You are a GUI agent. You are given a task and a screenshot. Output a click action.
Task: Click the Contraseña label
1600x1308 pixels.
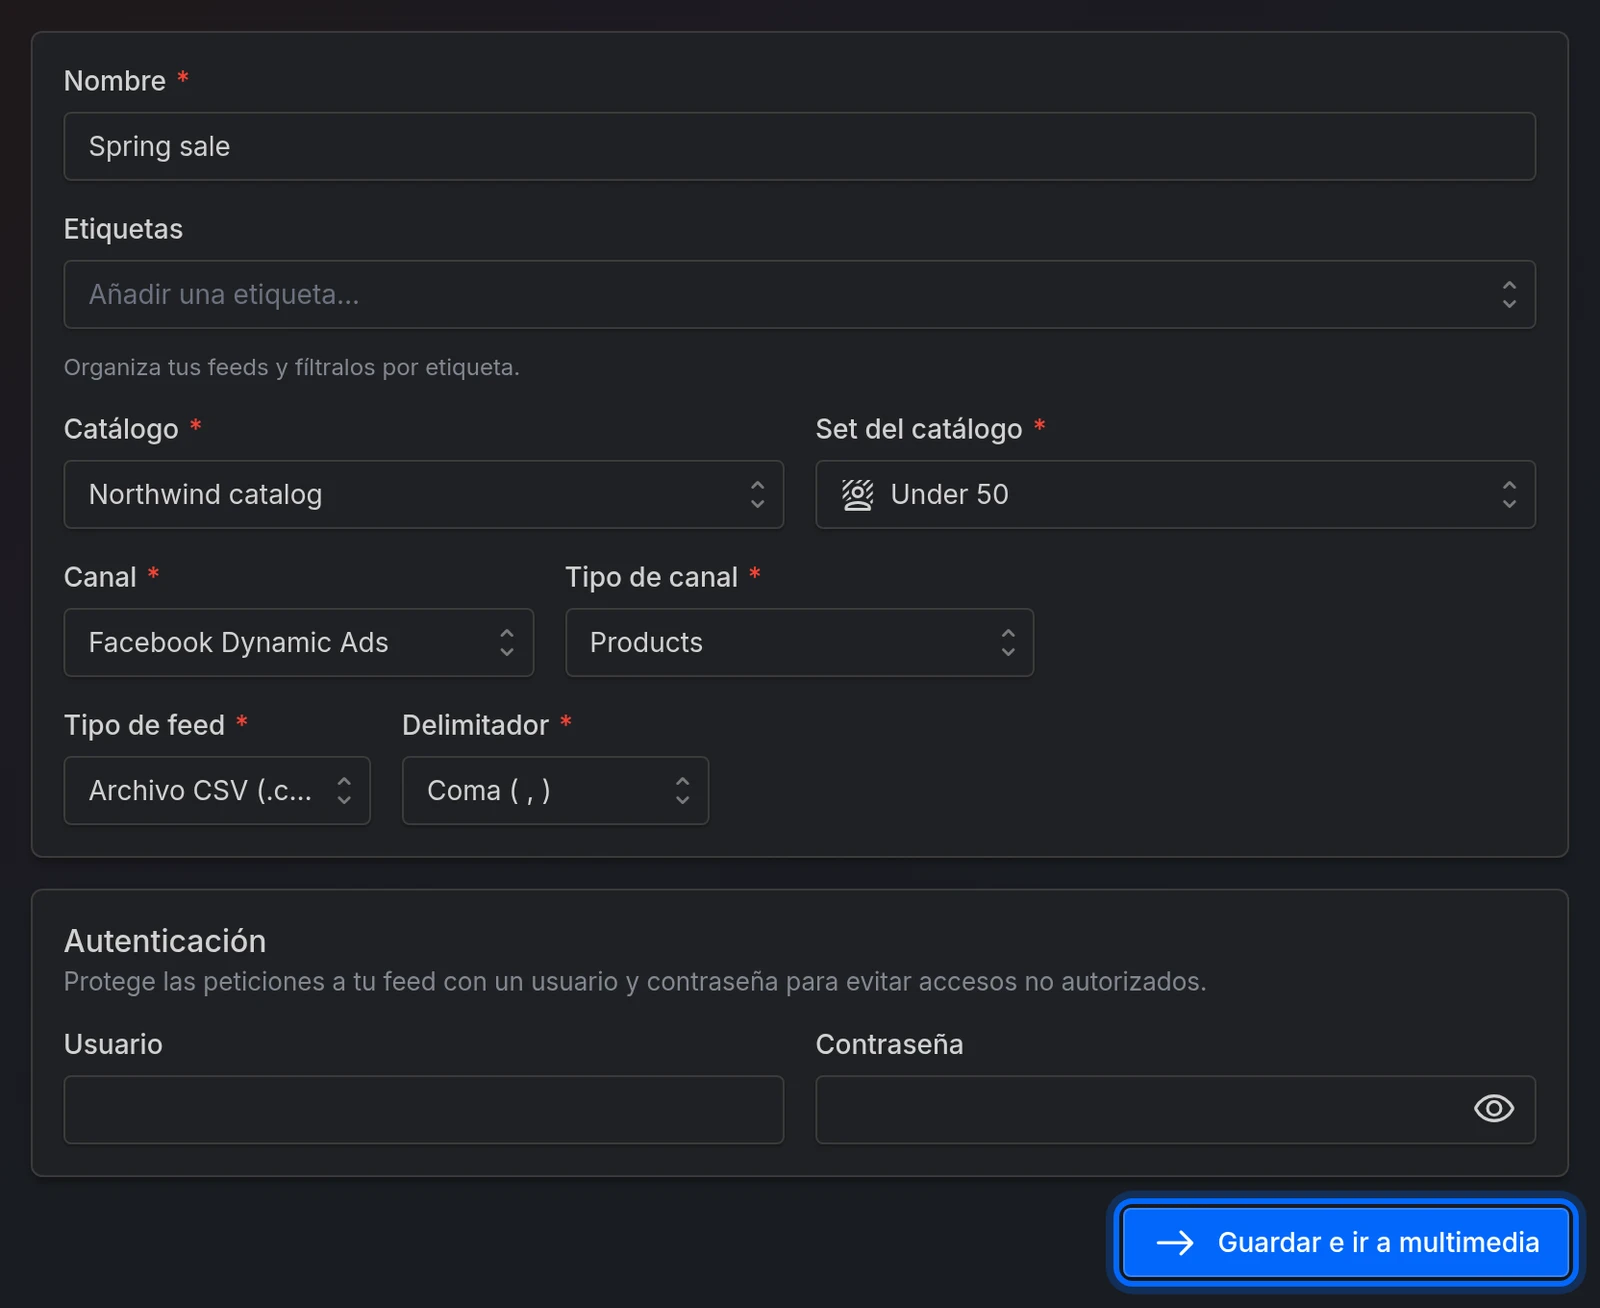tap(890, 1044)
